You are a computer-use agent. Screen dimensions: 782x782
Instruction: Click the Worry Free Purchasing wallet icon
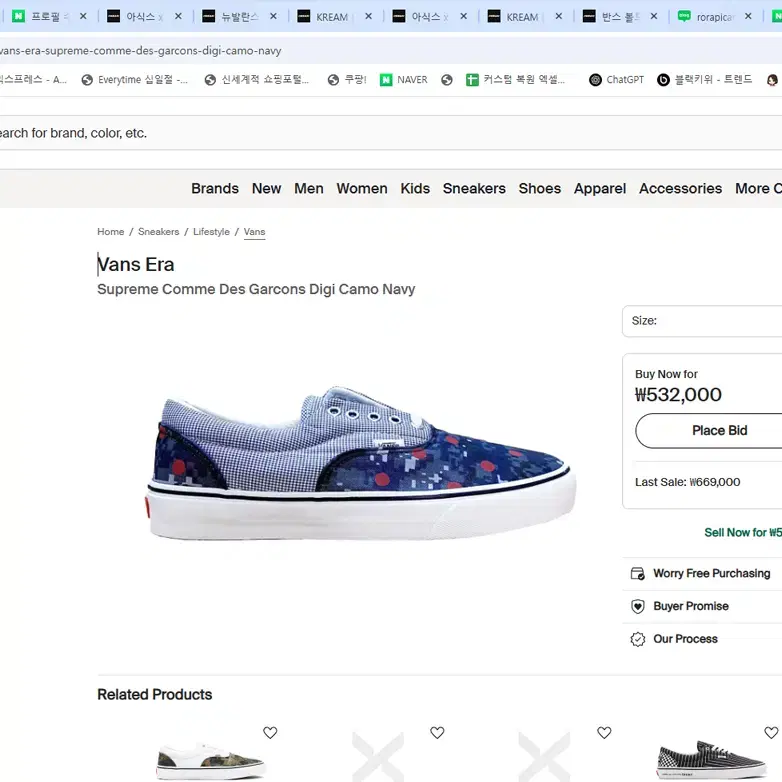pyautogui.click(x=637, y=574)
